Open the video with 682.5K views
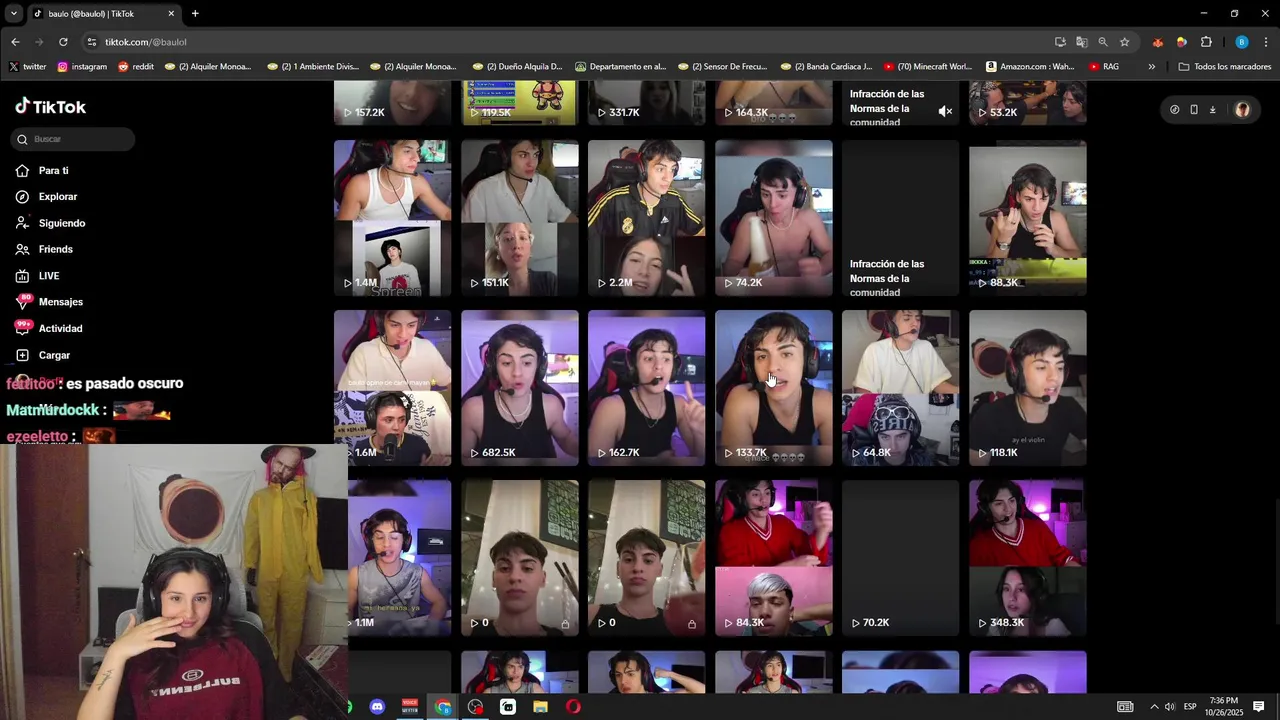 (x=519, y=388)
